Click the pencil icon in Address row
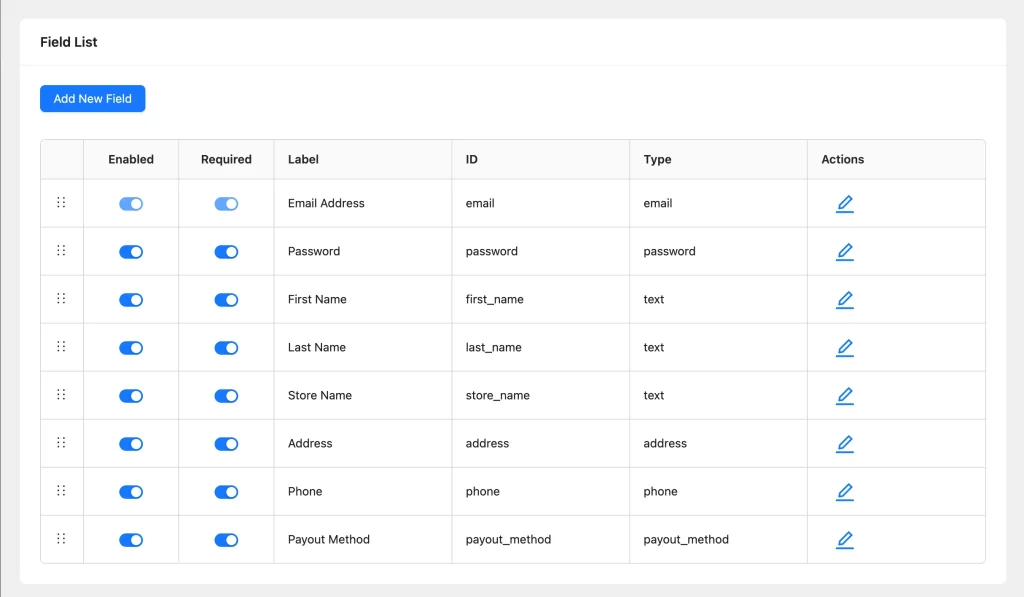This screenshot has width=1024, height=597. [x=845, y=444]
